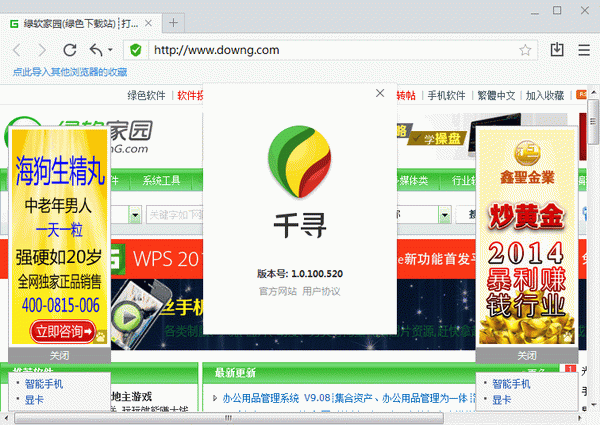
Task: Click the scroll up arrow
Action: pos(593,93)
